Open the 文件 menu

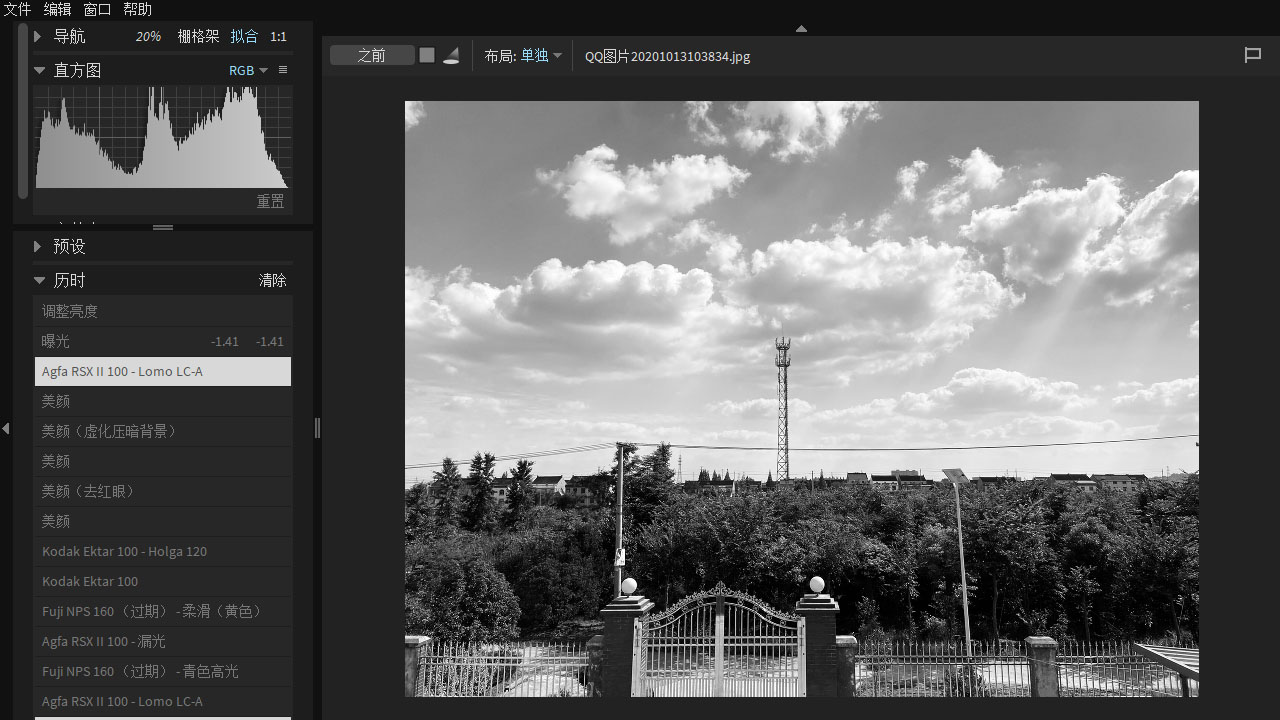(x=18, y=9)
